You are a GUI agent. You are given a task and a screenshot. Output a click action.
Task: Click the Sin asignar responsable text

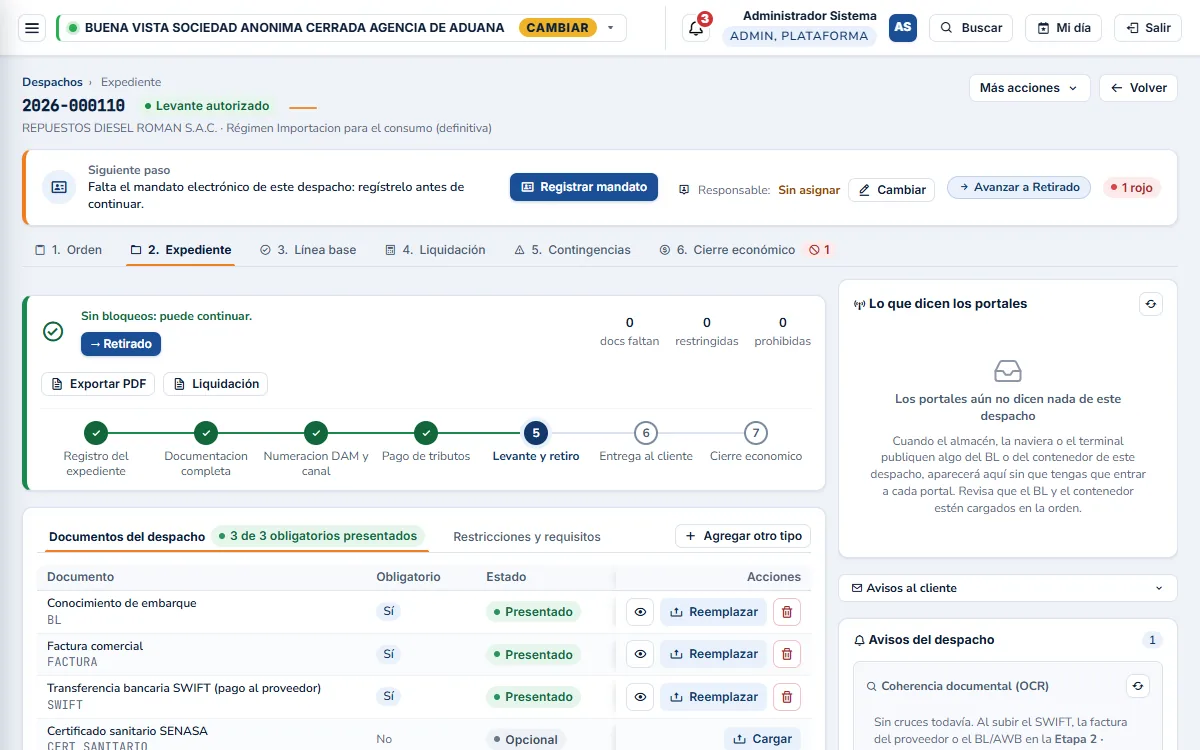809,190
